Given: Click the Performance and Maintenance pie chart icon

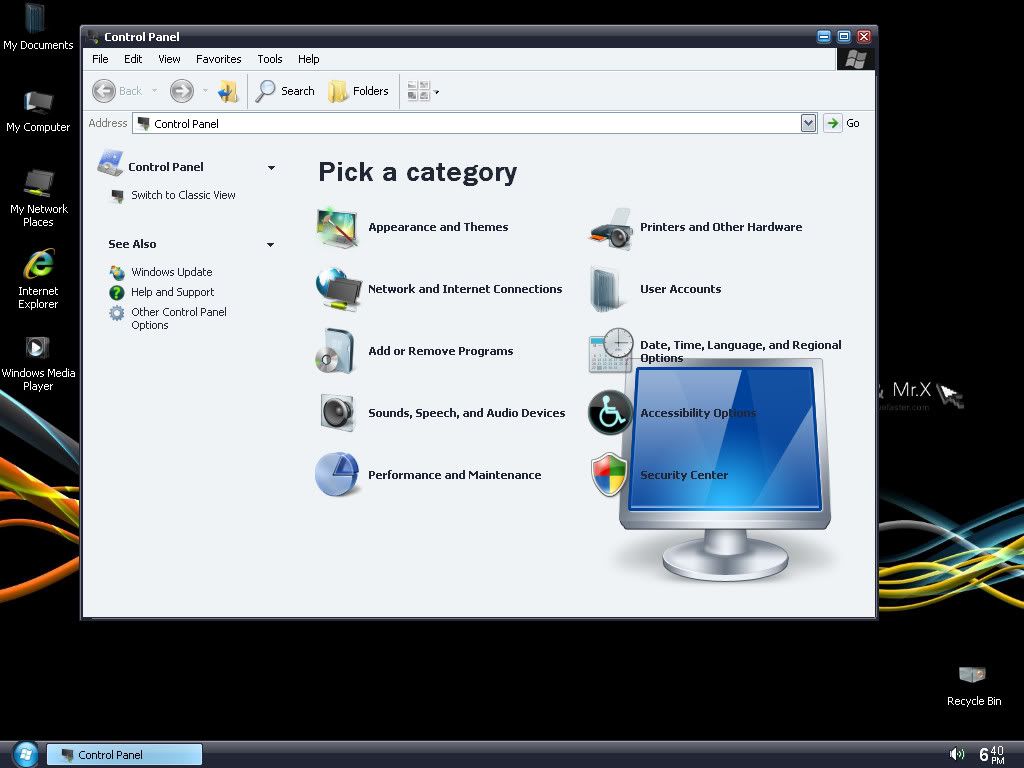Looking at the screenshot, I should [x=337, y=475].
